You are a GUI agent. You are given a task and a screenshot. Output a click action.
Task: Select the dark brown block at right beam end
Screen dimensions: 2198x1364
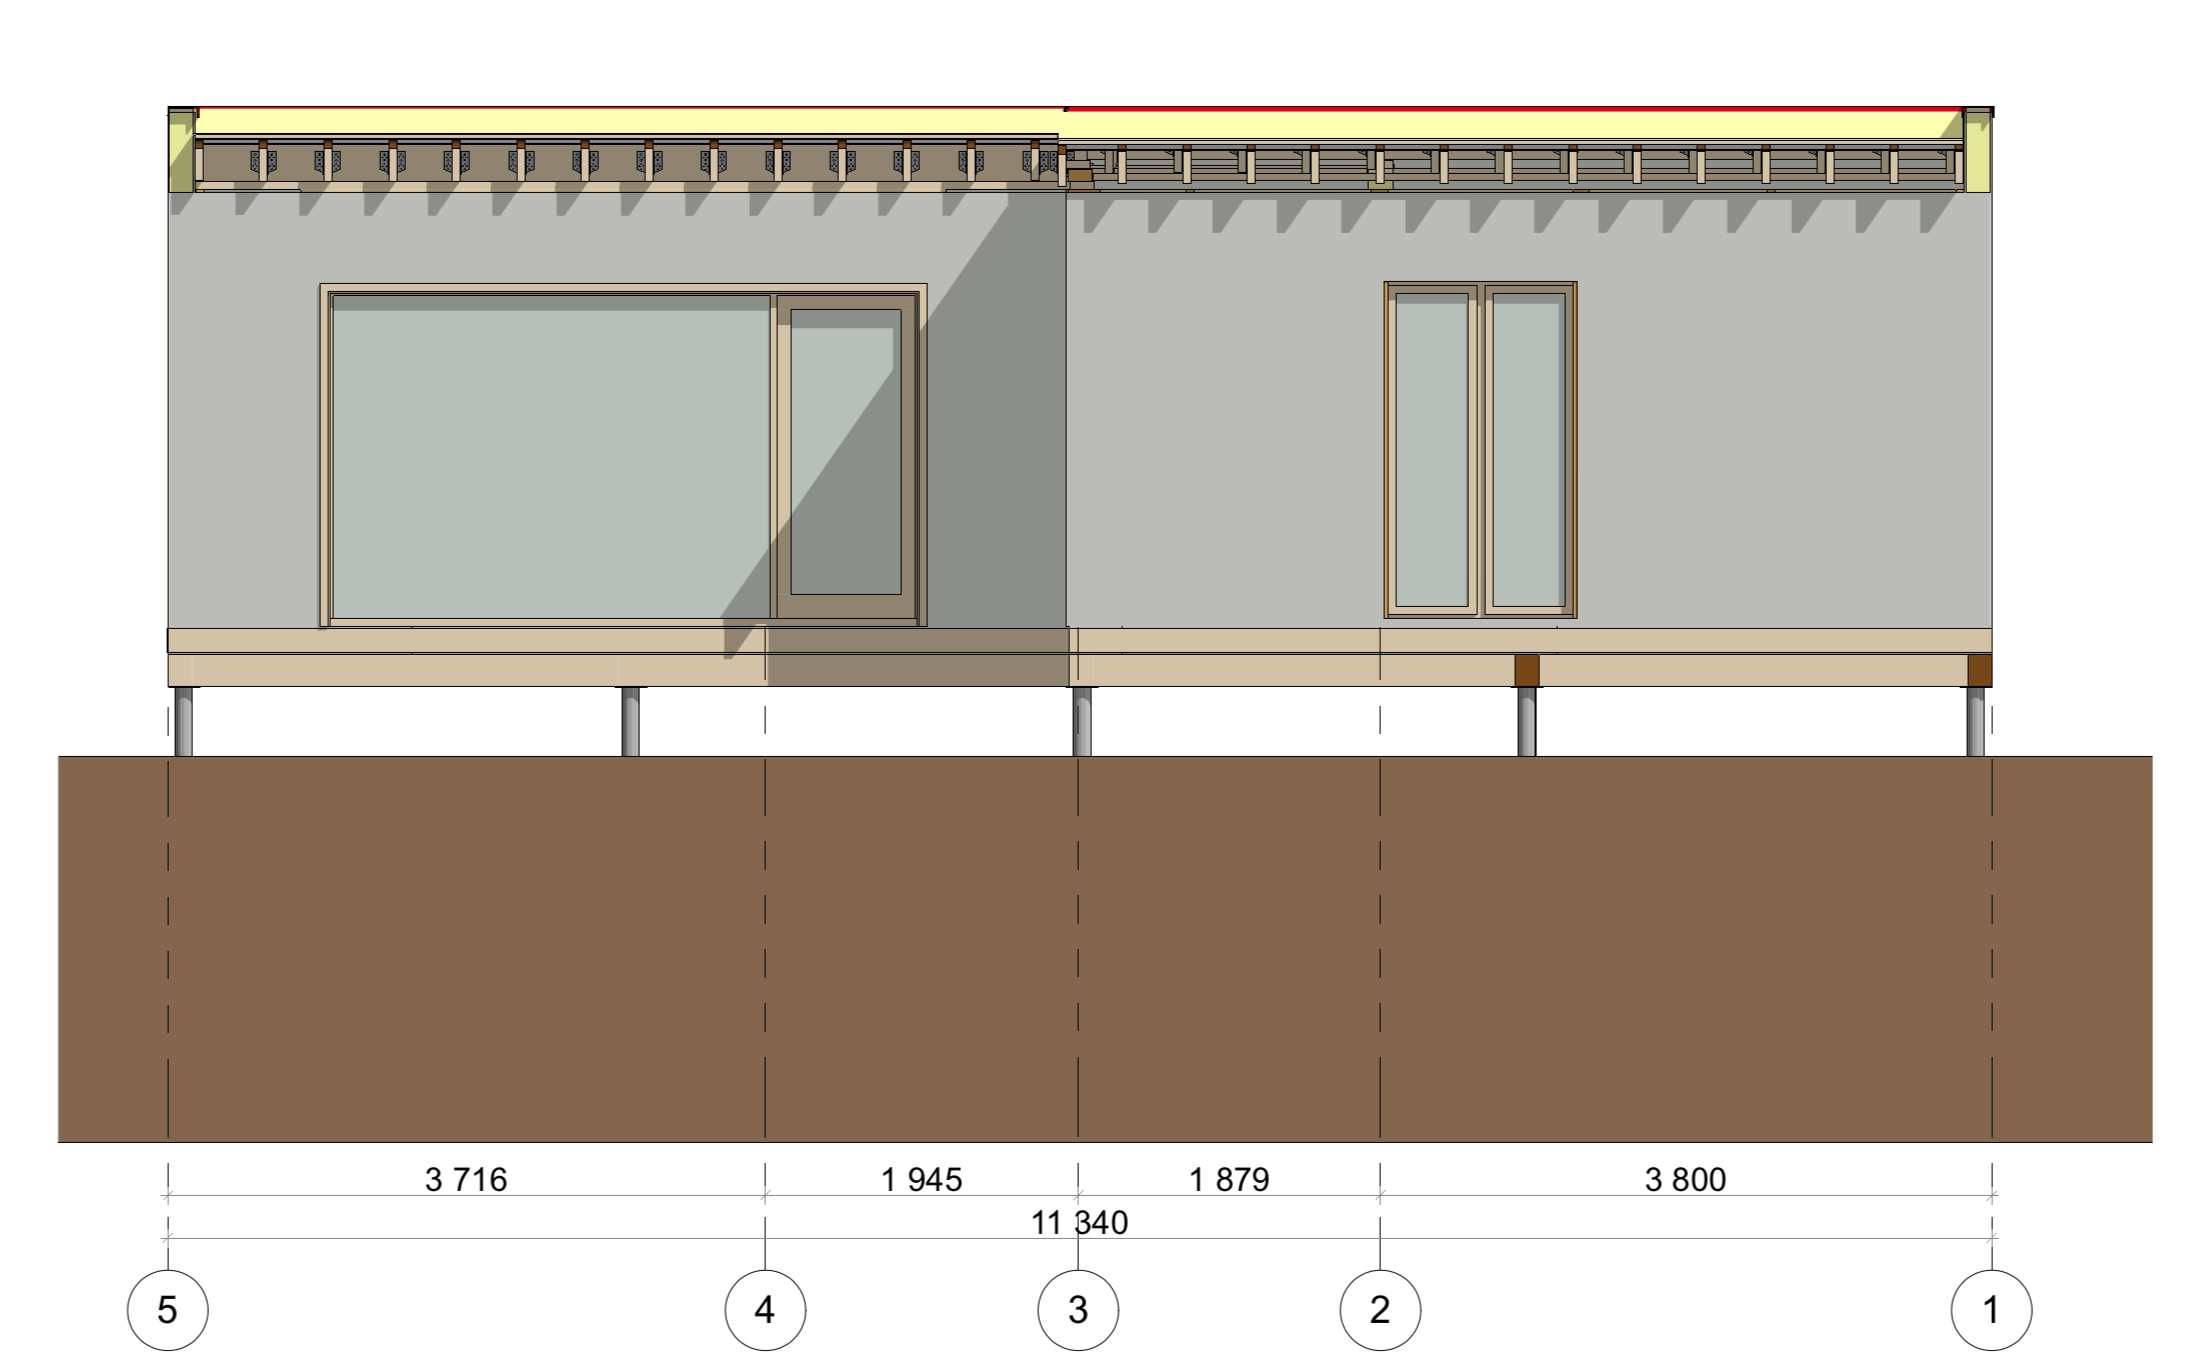point(1979,670)
